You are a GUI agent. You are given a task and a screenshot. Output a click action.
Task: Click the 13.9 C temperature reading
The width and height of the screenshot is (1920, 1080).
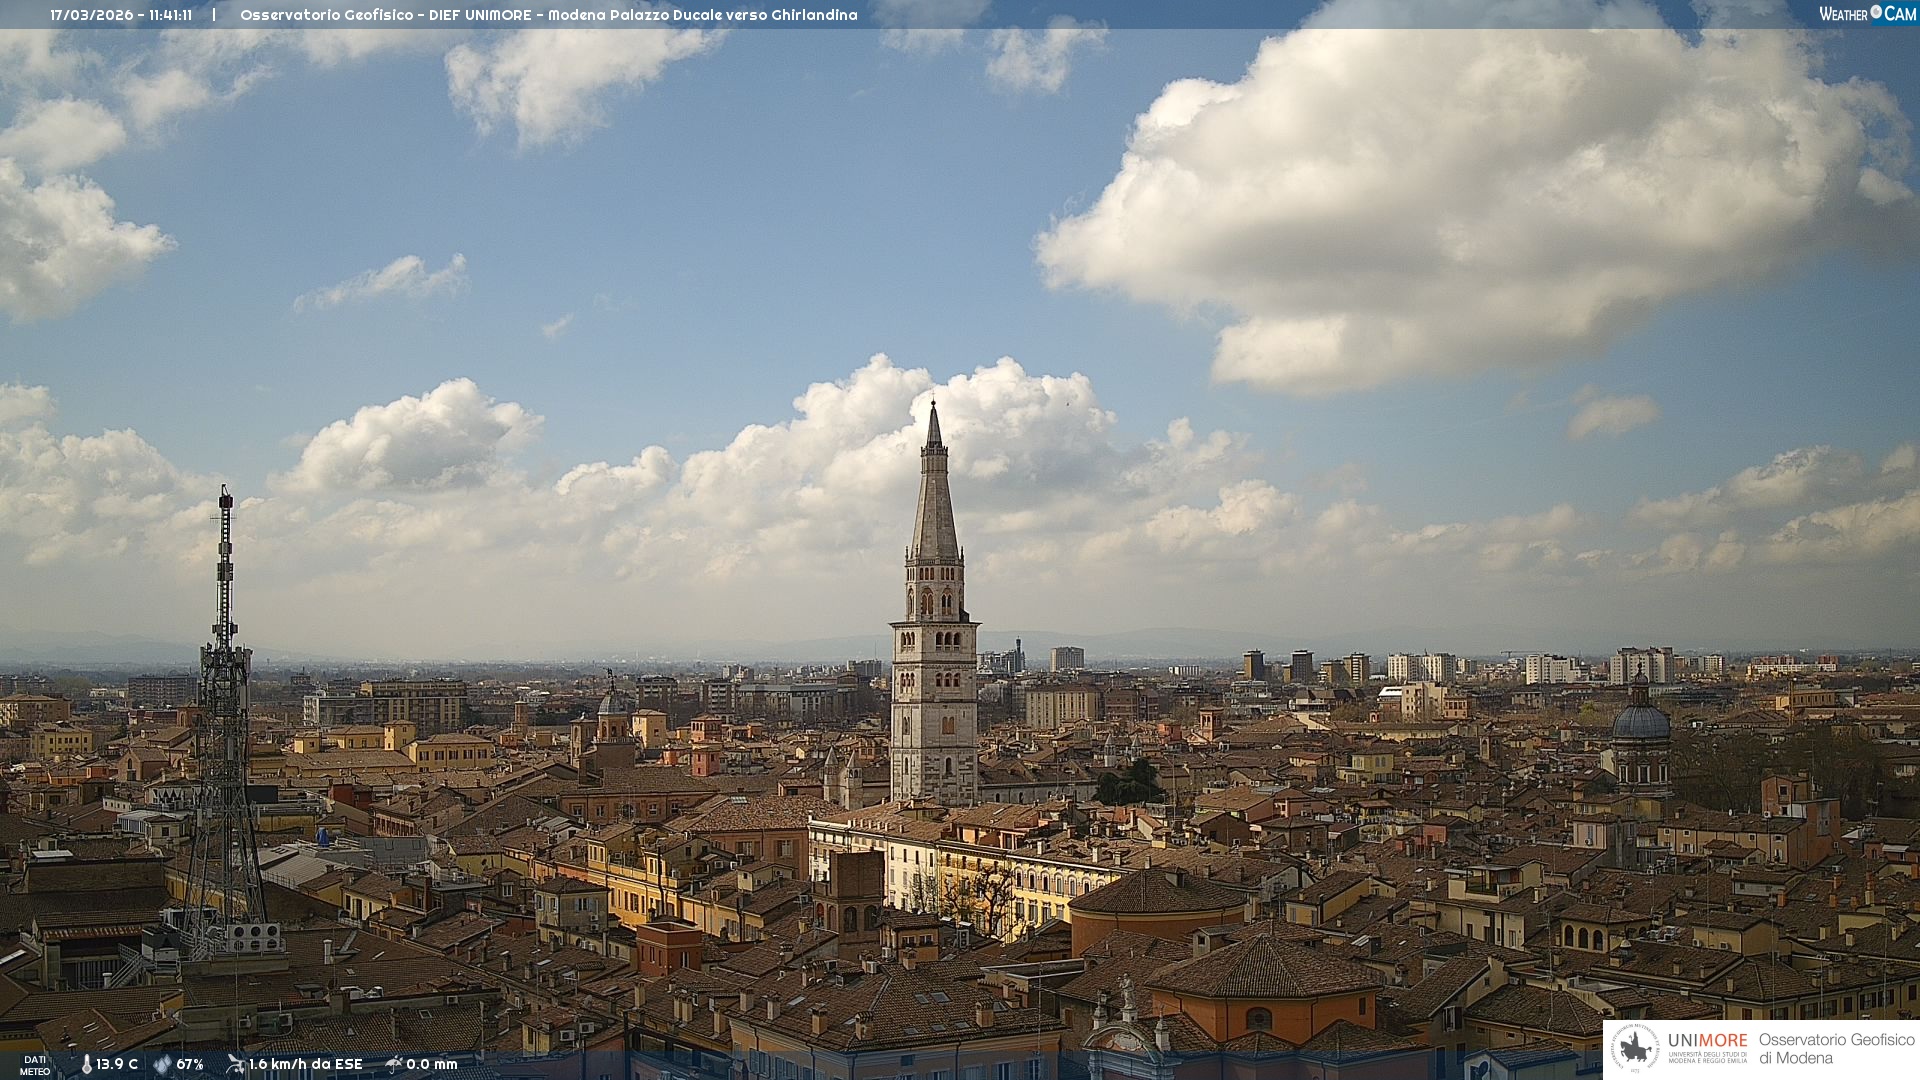click(117, 1064)
